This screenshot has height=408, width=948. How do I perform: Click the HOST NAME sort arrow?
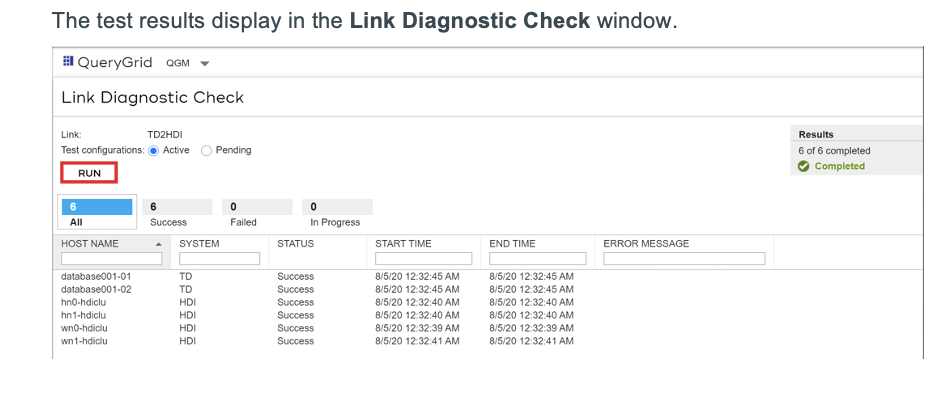click(x=158, y=244)
